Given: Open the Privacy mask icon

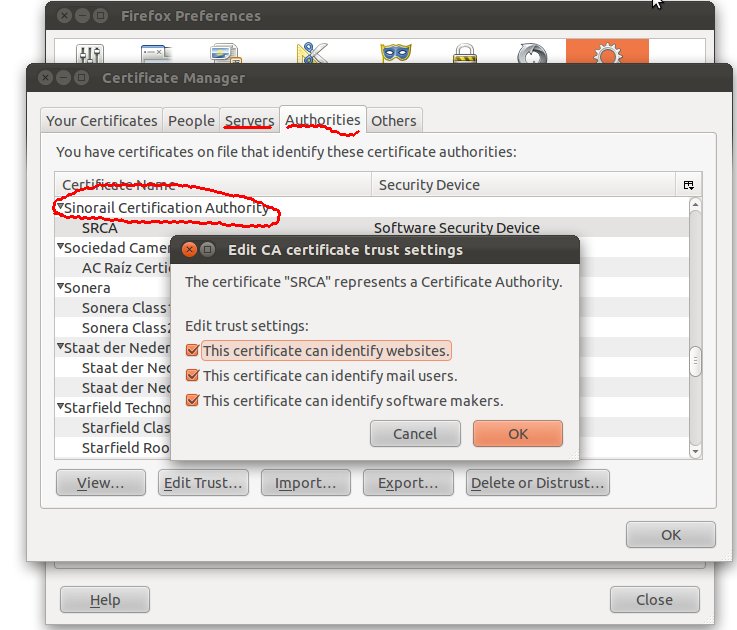Looking at the screenshot, I should pos(396,53).
